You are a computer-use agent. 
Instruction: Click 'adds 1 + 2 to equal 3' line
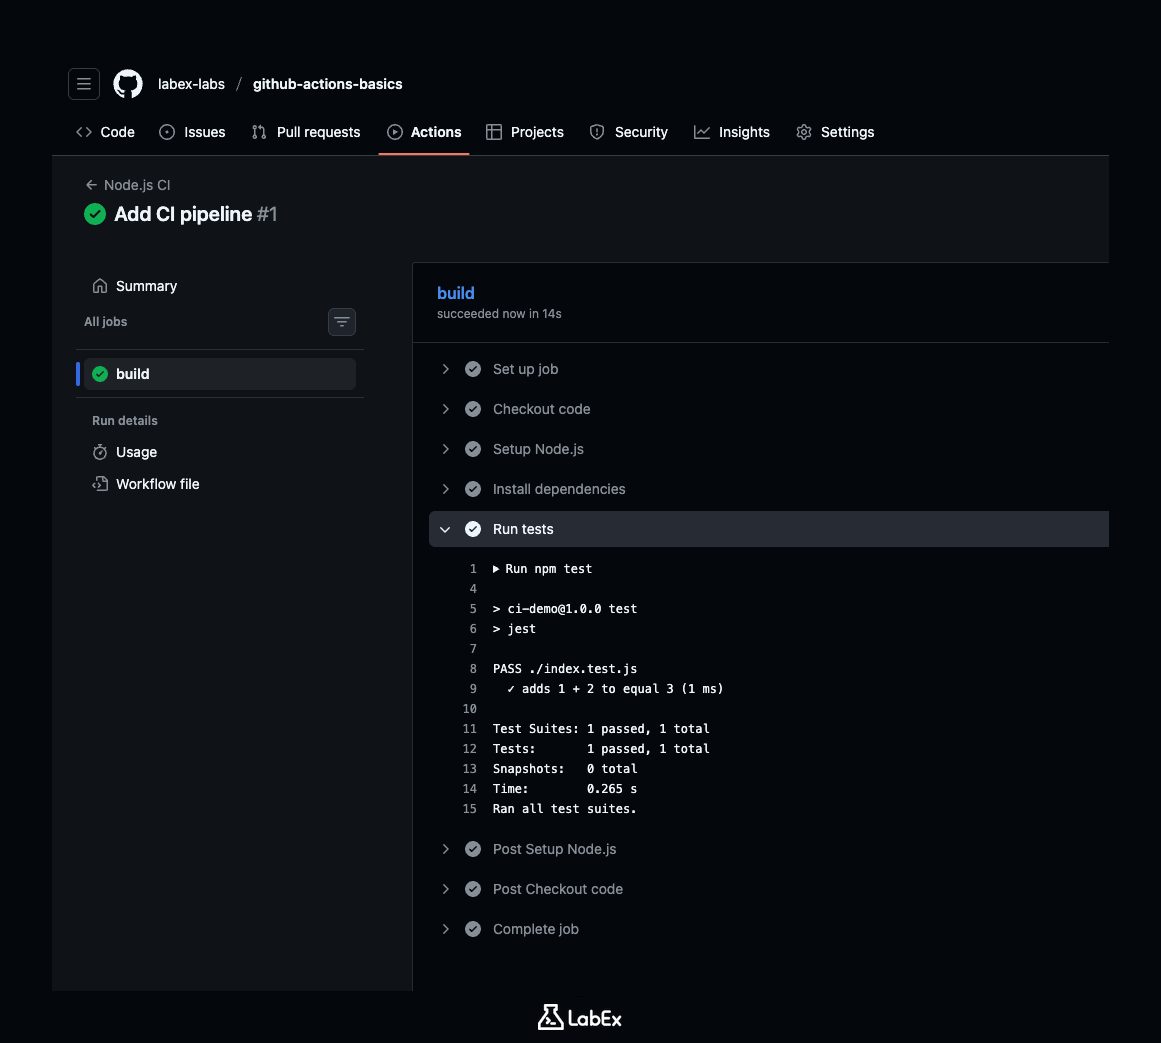pyautogui.click(x=615, y=688)
